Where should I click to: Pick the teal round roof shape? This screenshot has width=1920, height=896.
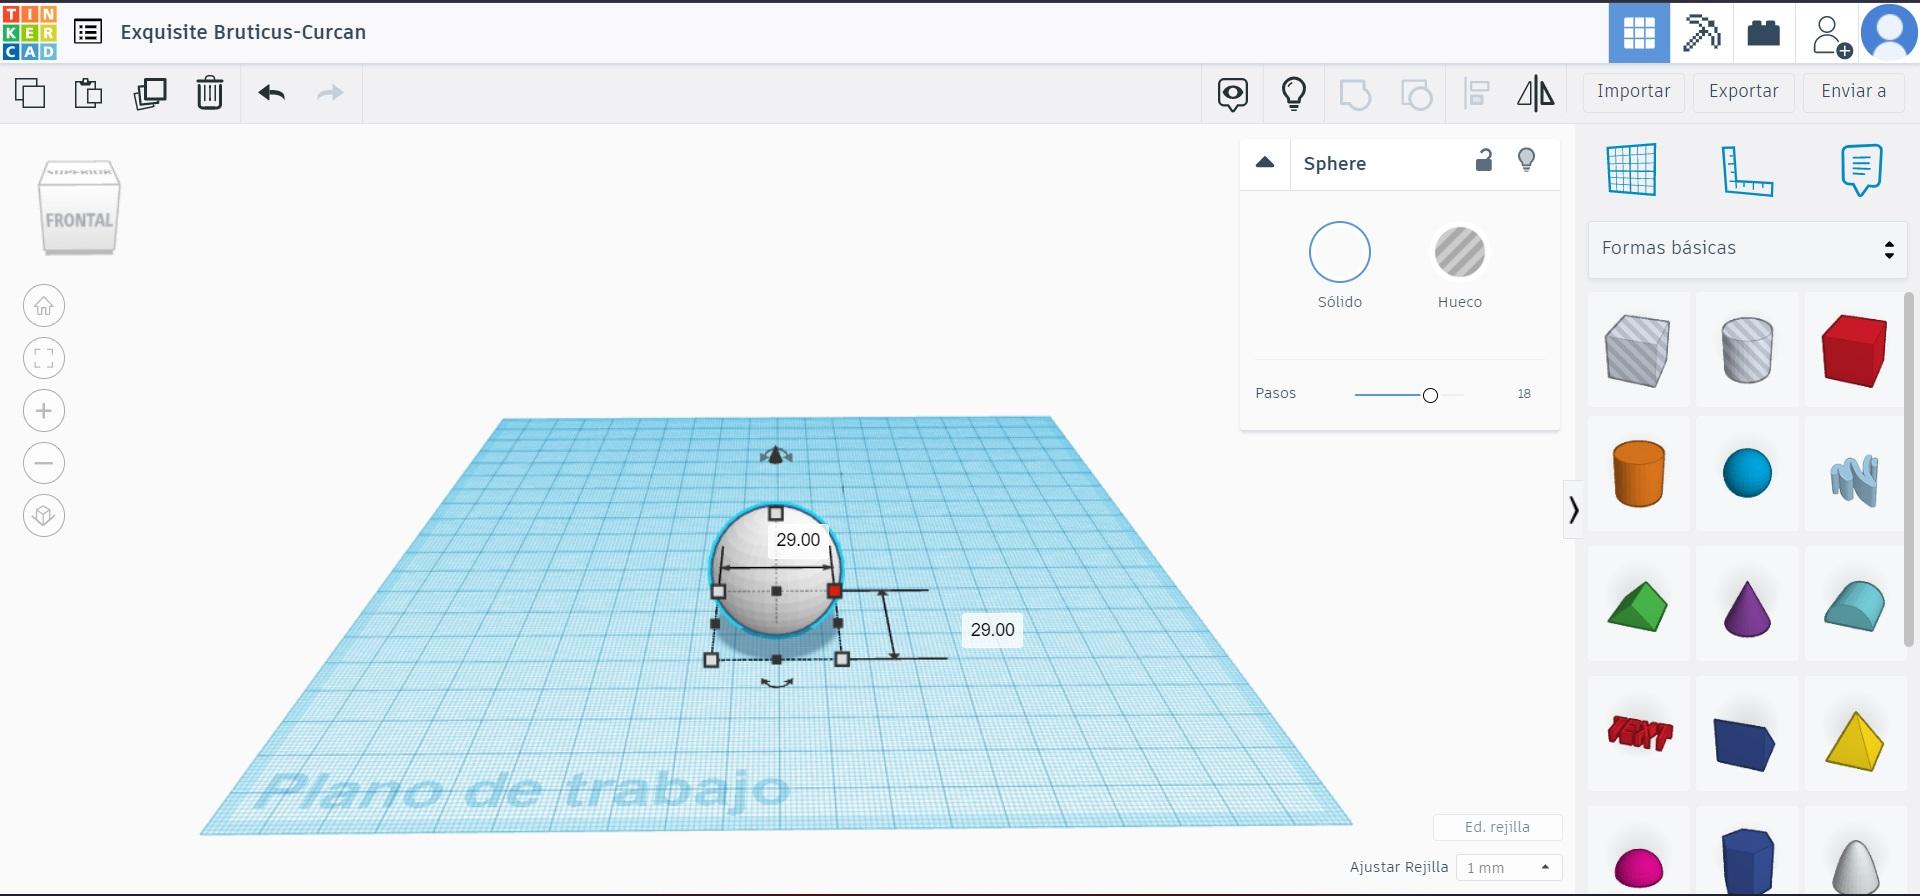tap(1855, 606)
